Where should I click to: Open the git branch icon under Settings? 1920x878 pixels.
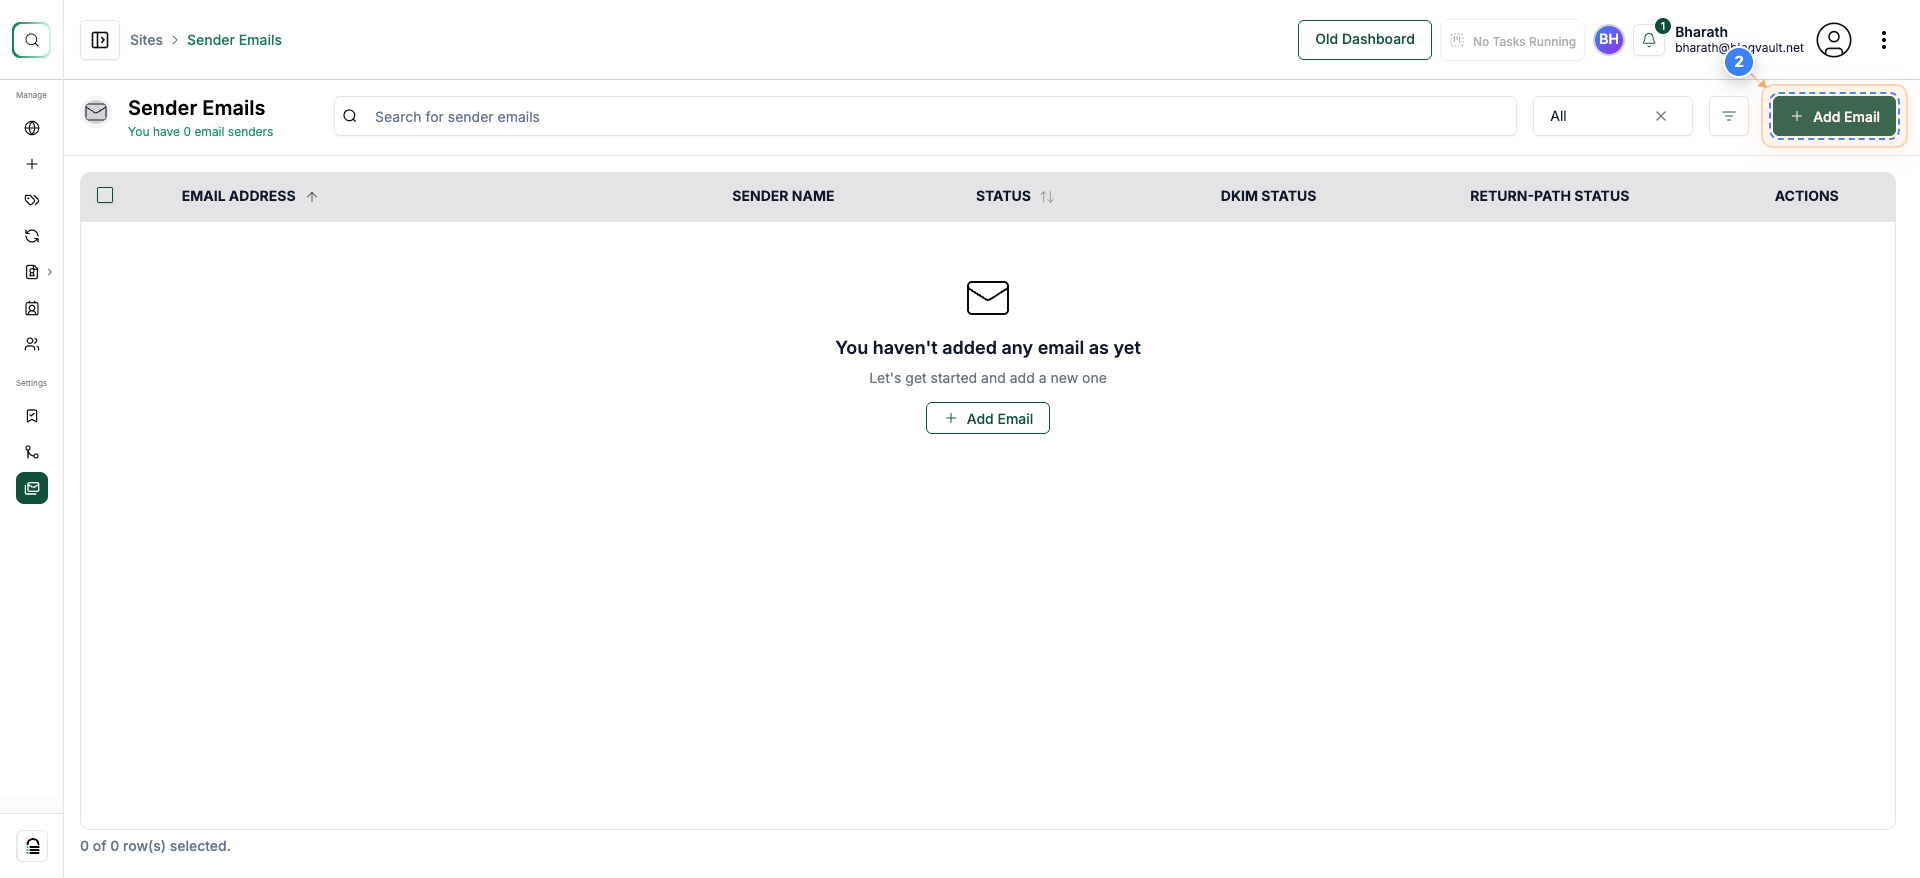tap(32, 452)
